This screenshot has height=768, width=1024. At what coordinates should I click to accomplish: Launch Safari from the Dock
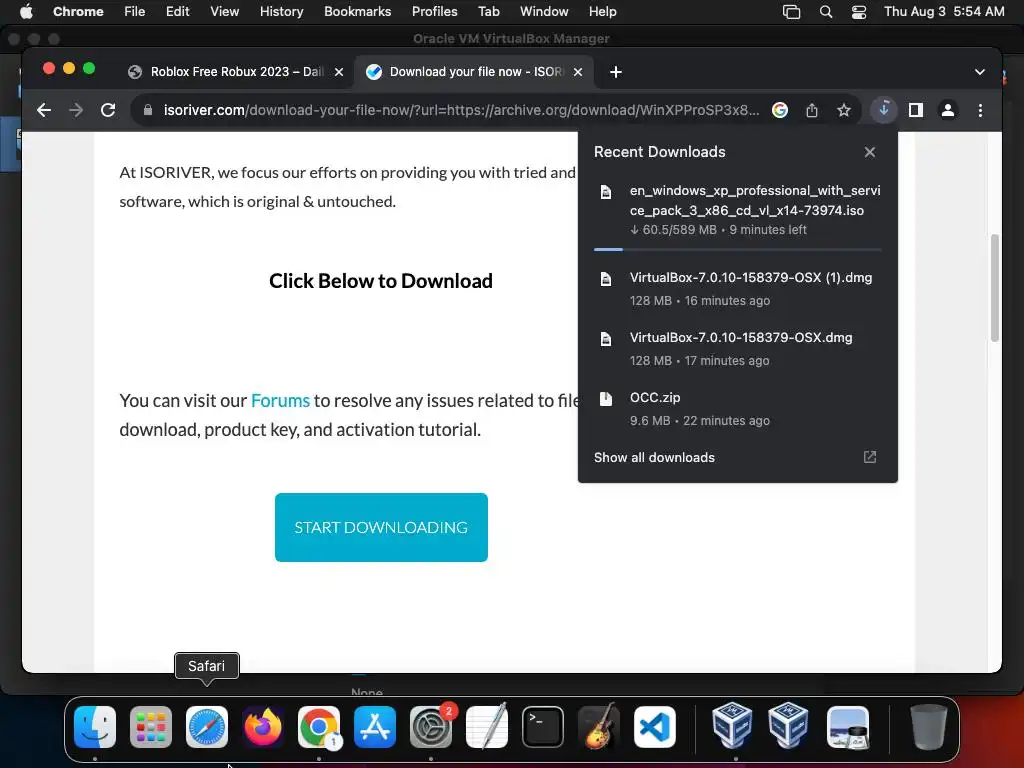207,727
